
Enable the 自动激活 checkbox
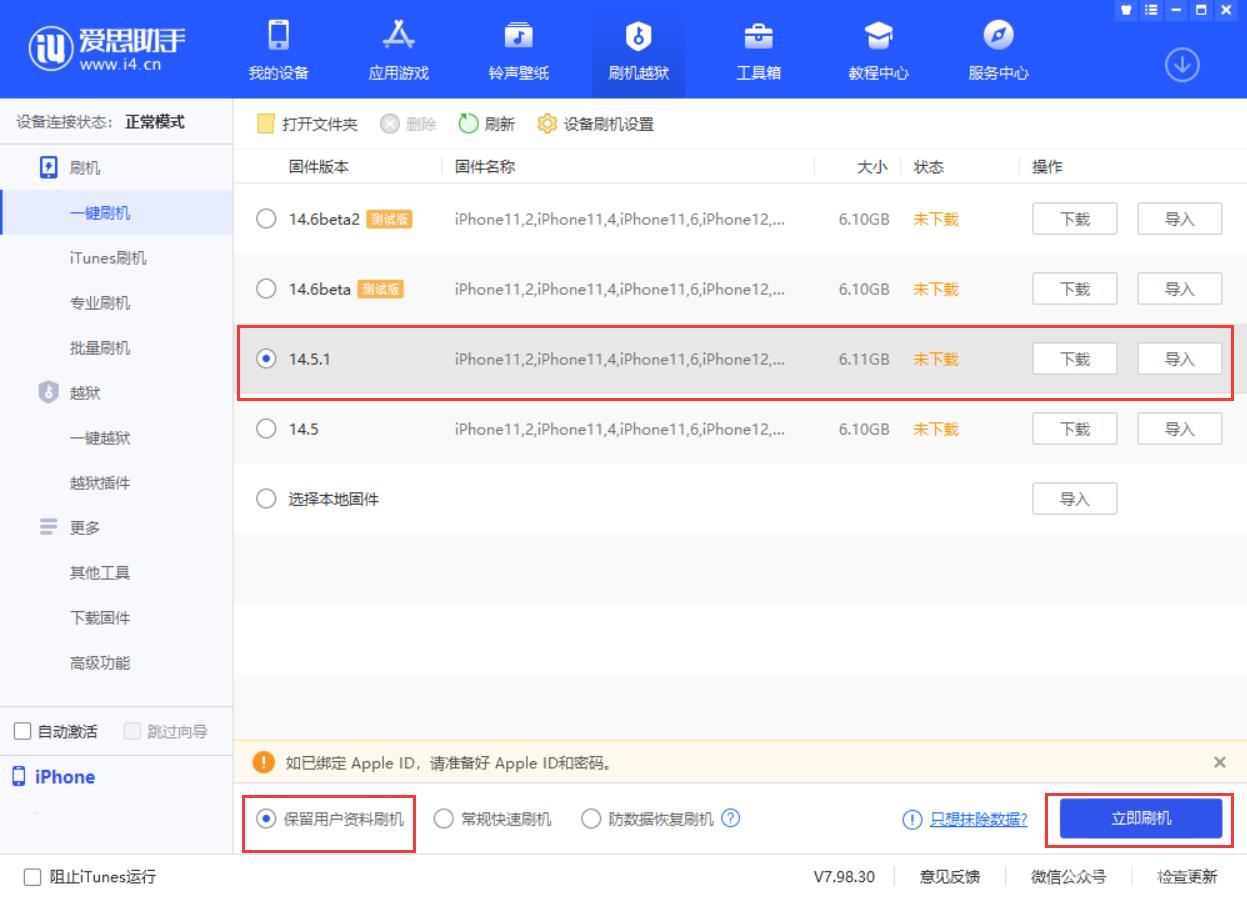[x=23, y=730]
